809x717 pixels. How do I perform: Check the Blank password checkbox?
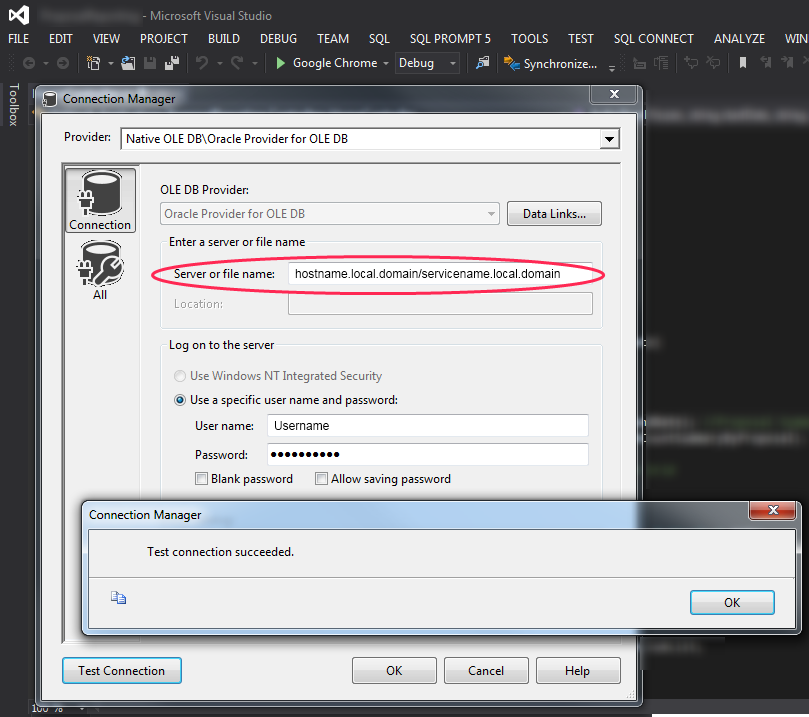tap(201, 479)
